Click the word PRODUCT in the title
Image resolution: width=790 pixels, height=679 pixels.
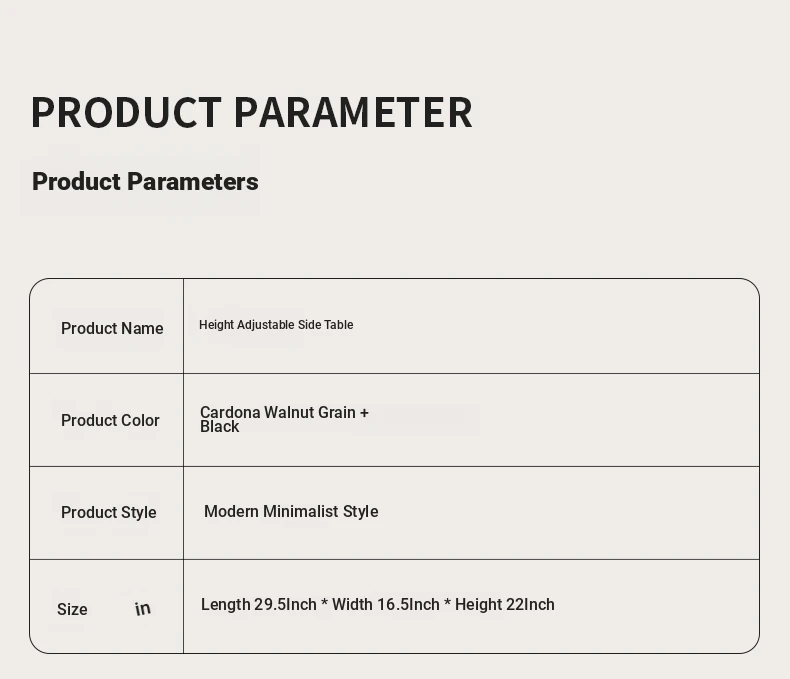[126, 112]
